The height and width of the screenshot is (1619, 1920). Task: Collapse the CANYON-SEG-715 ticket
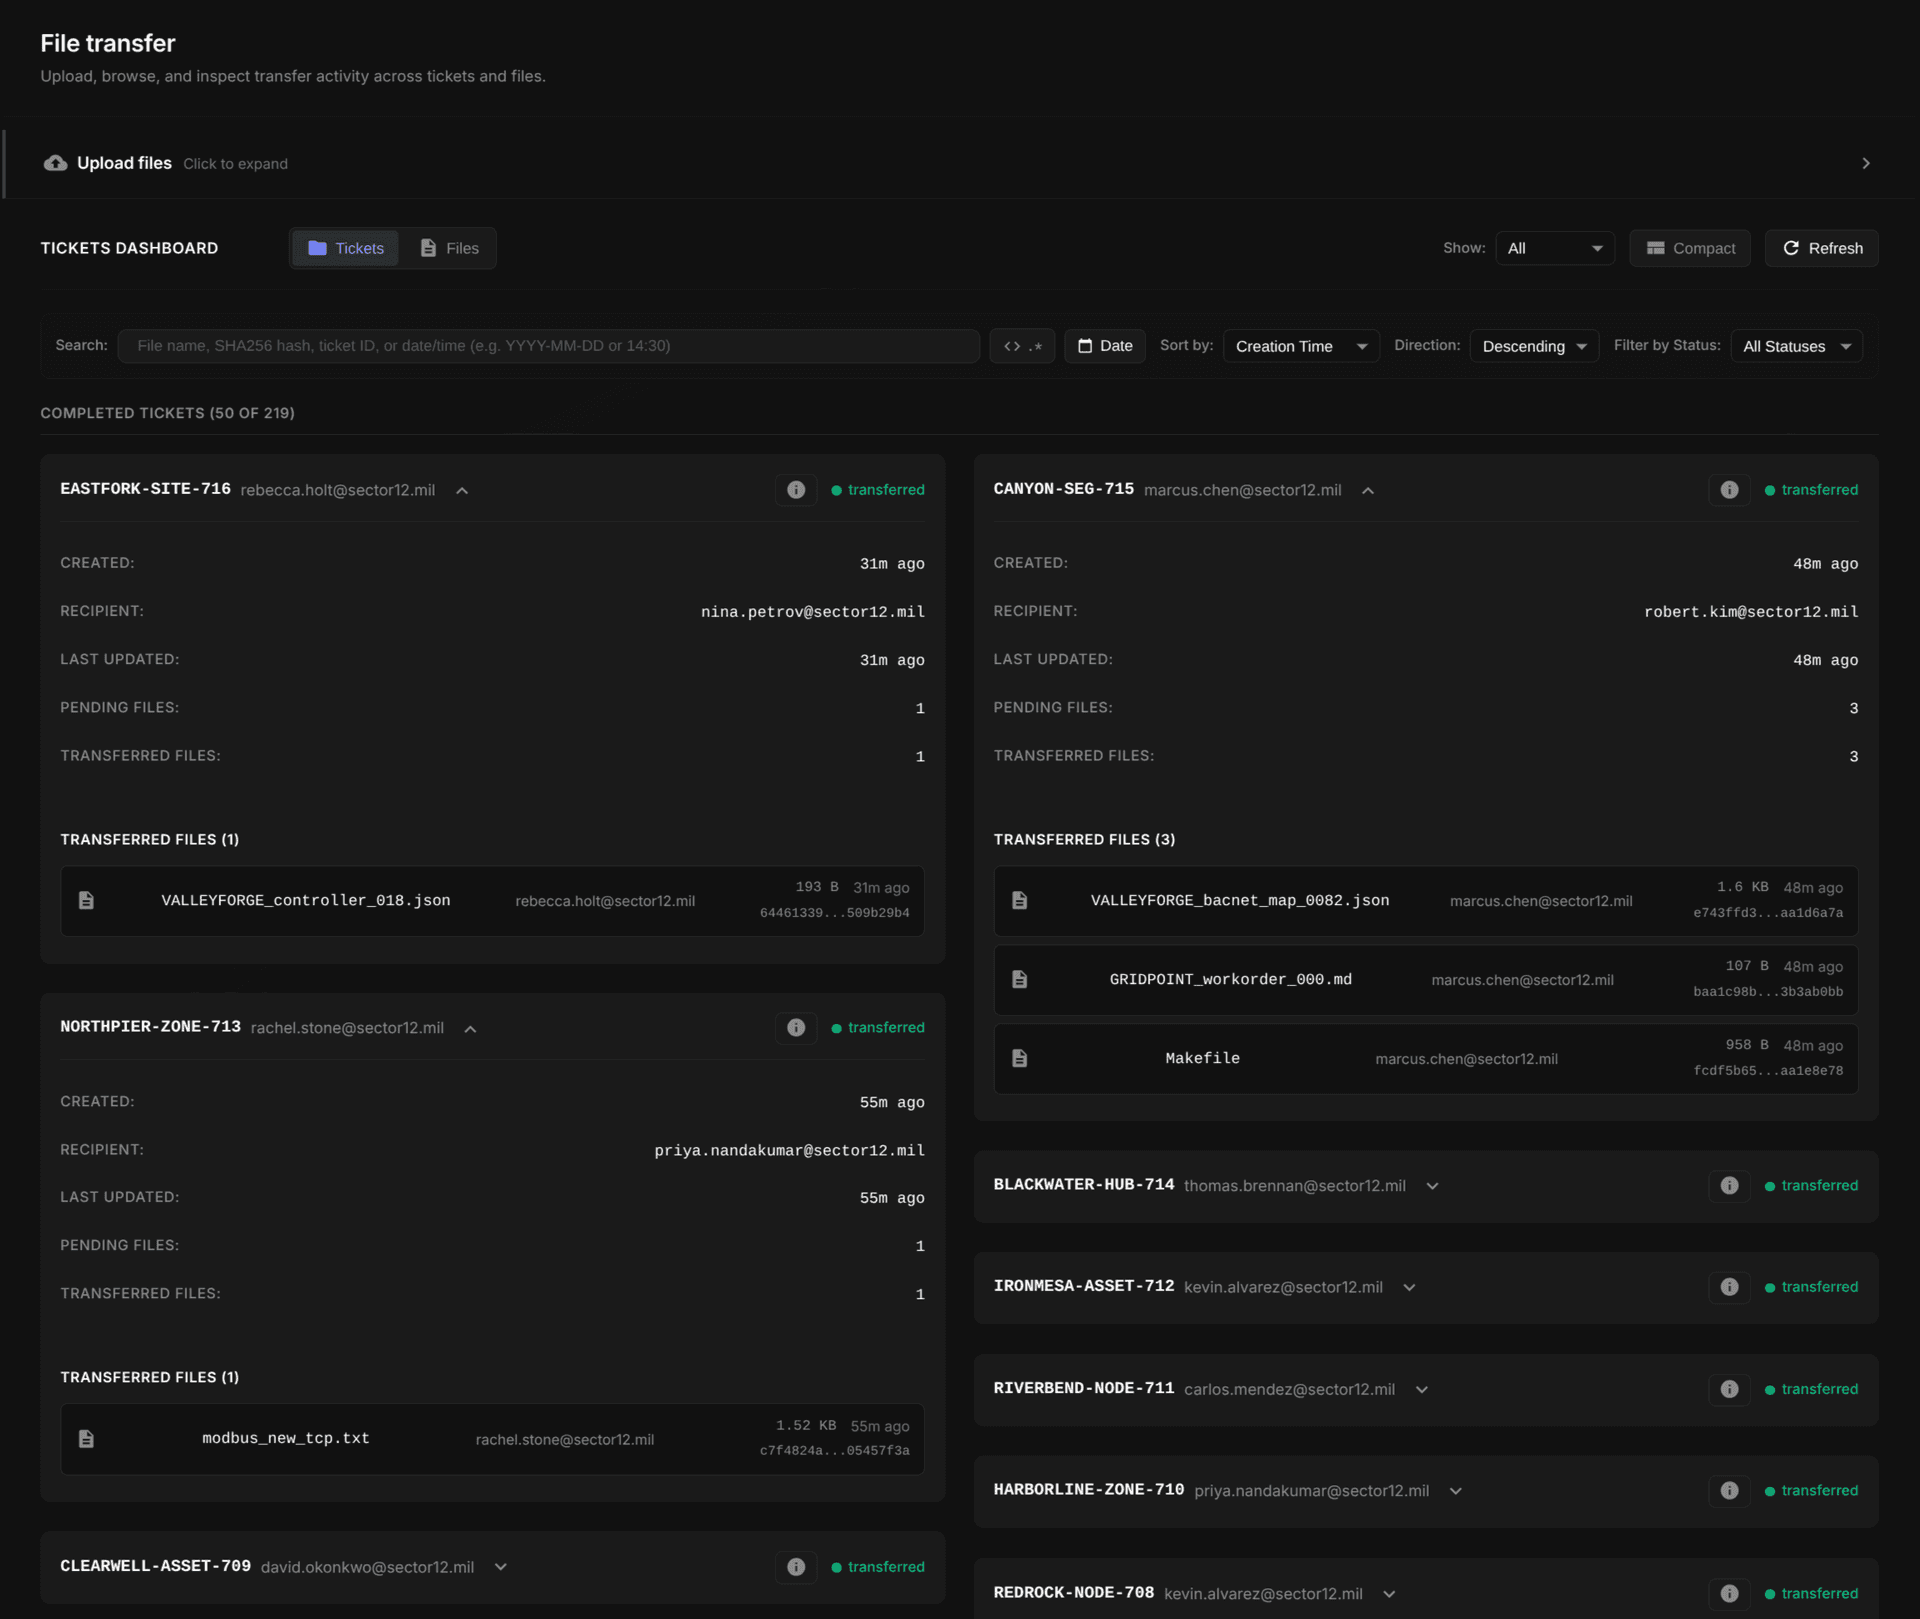[1368, 490]
